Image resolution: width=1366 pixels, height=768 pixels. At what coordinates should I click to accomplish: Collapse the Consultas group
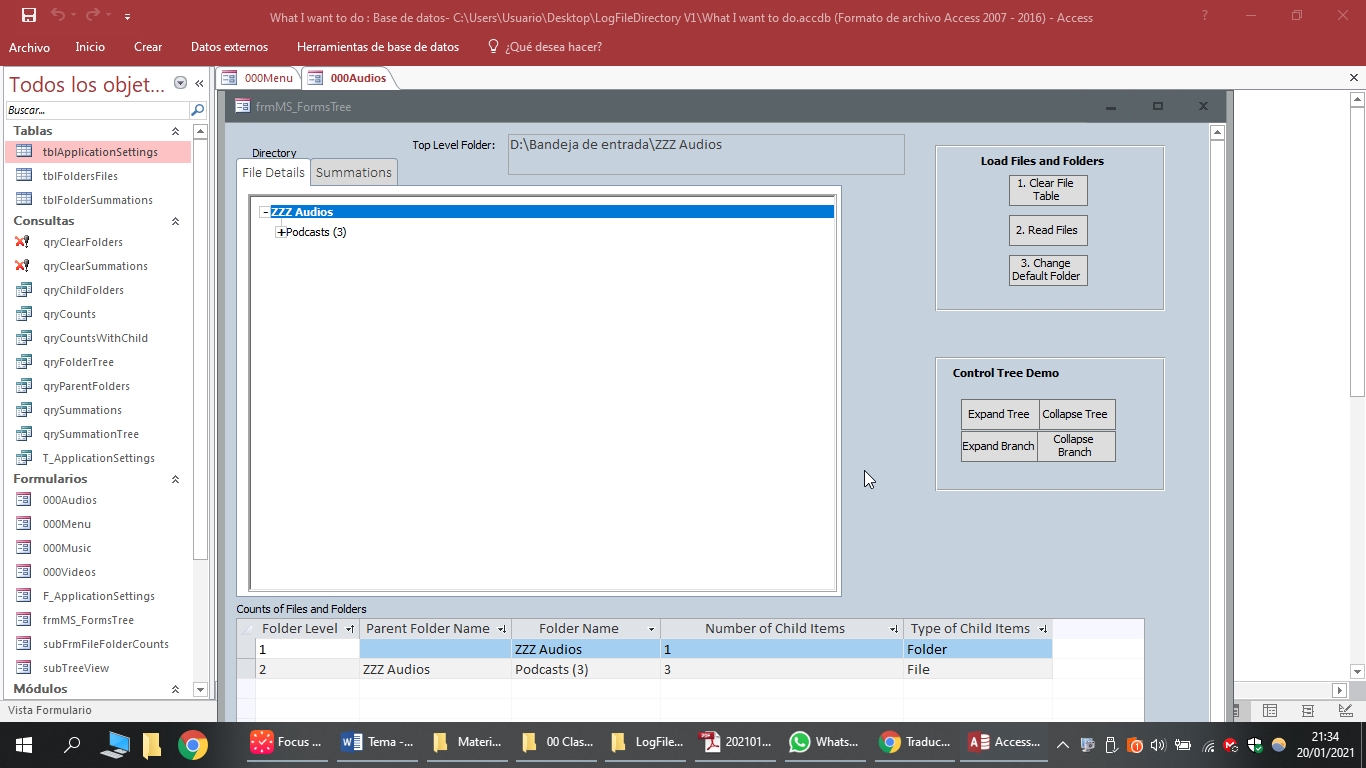coord(175,221)
